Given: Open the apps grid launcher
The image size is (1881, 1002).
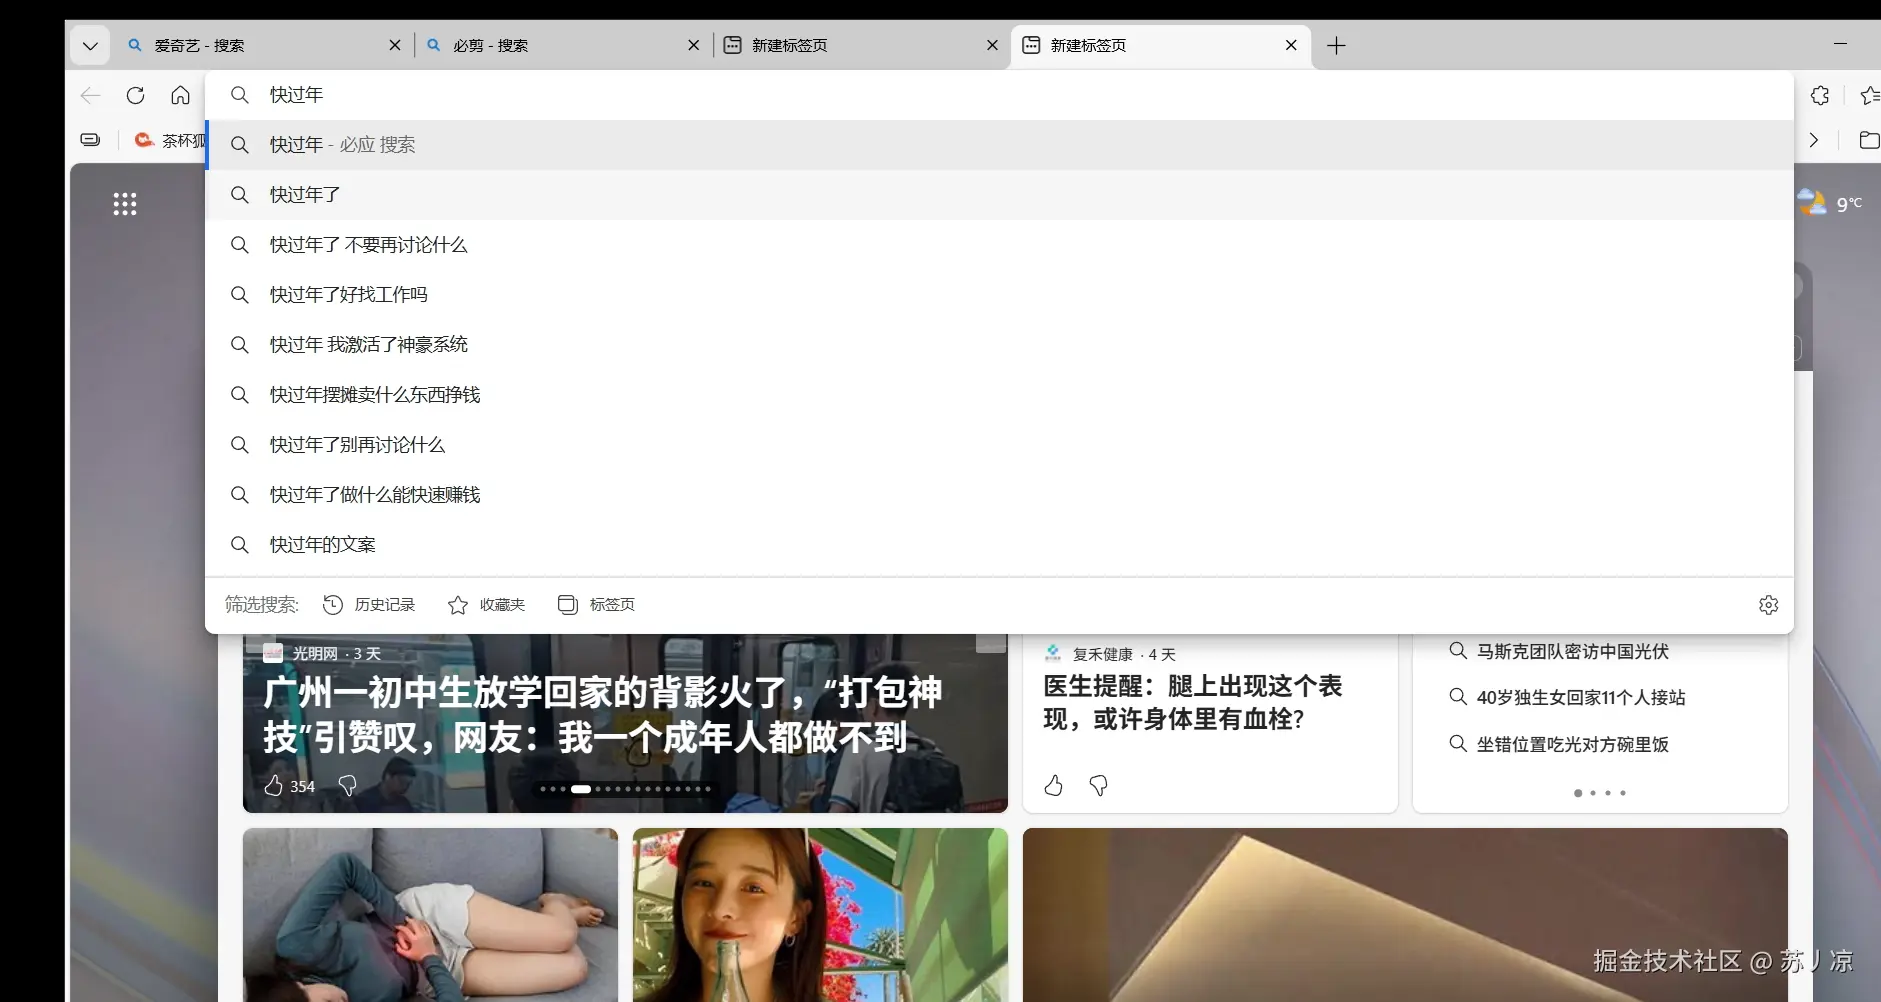Looking at the screenshot, I should (x=125, y=205).
